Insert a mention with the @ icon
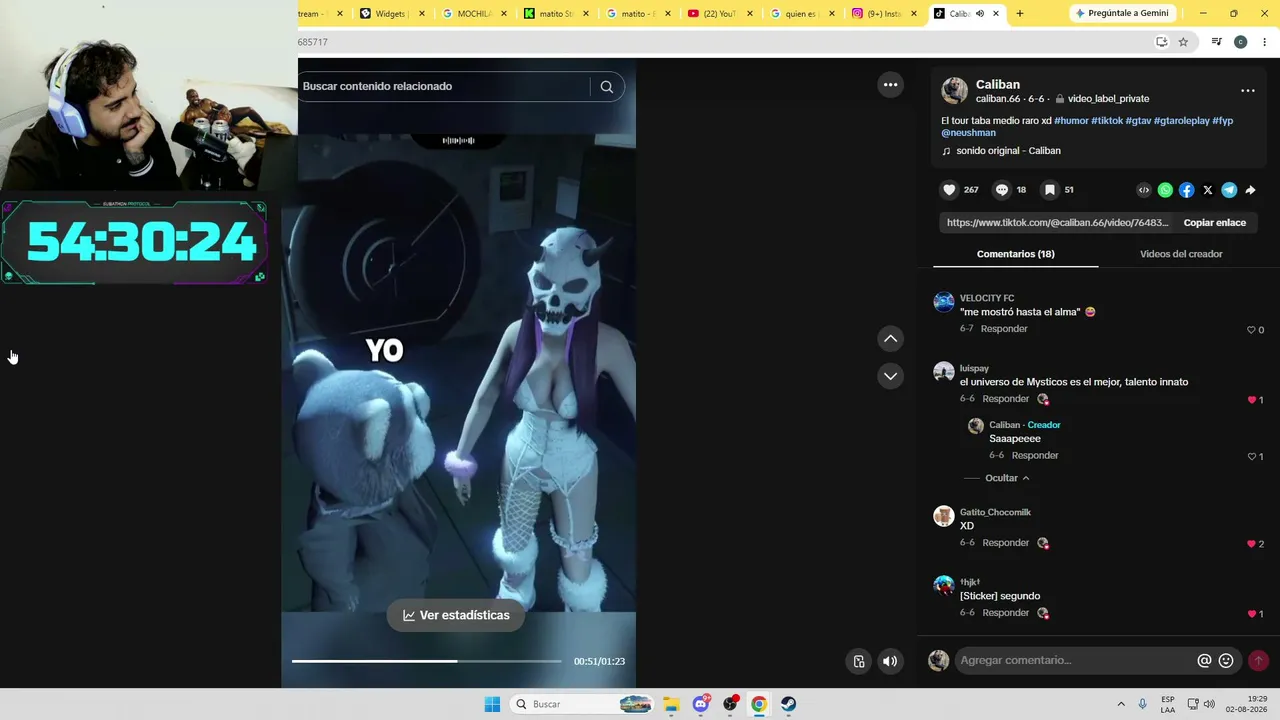The image size is (1280, 720). [1204, 661]
